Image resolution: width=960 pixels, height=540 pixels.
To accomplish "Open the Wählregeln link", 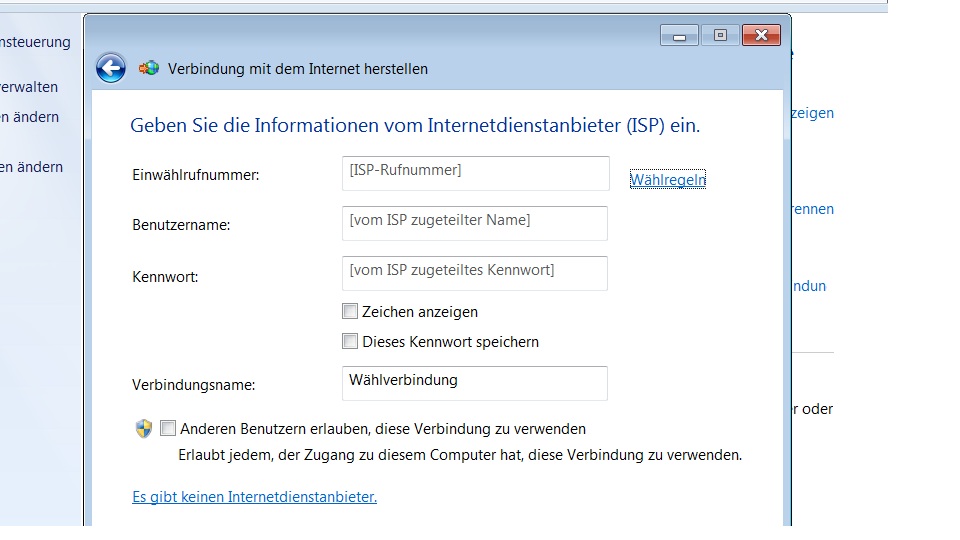I will [x=667, y=180].
